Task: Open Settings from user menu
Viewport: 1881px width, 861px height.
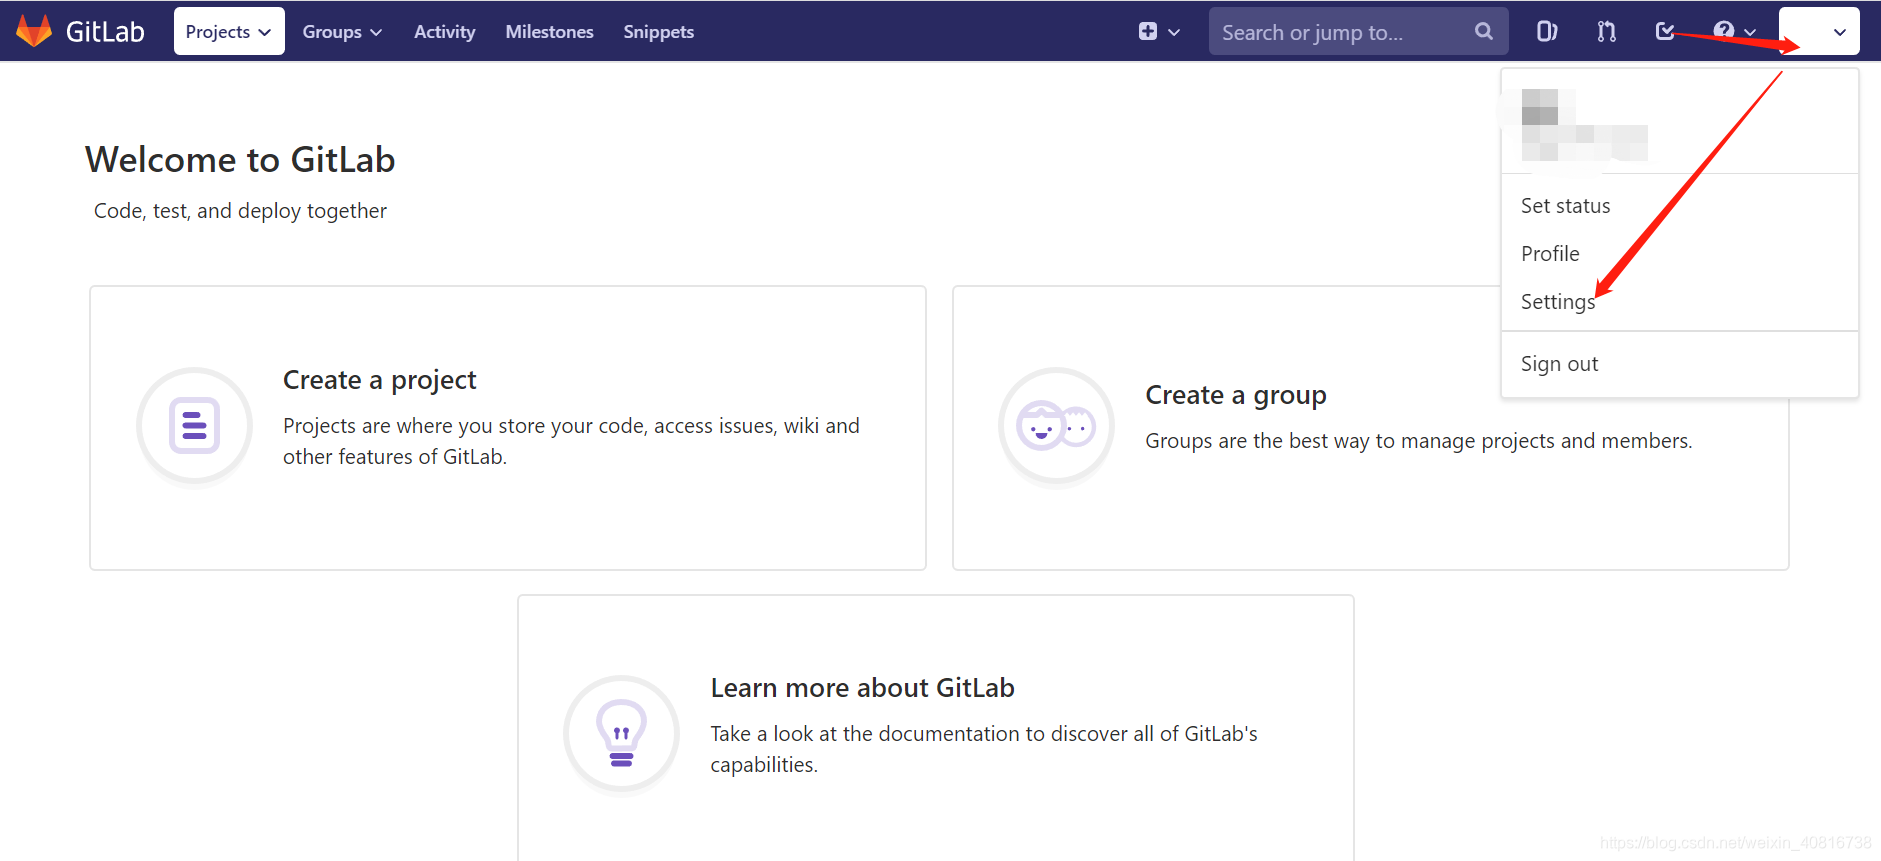Action: point(1558,302)
